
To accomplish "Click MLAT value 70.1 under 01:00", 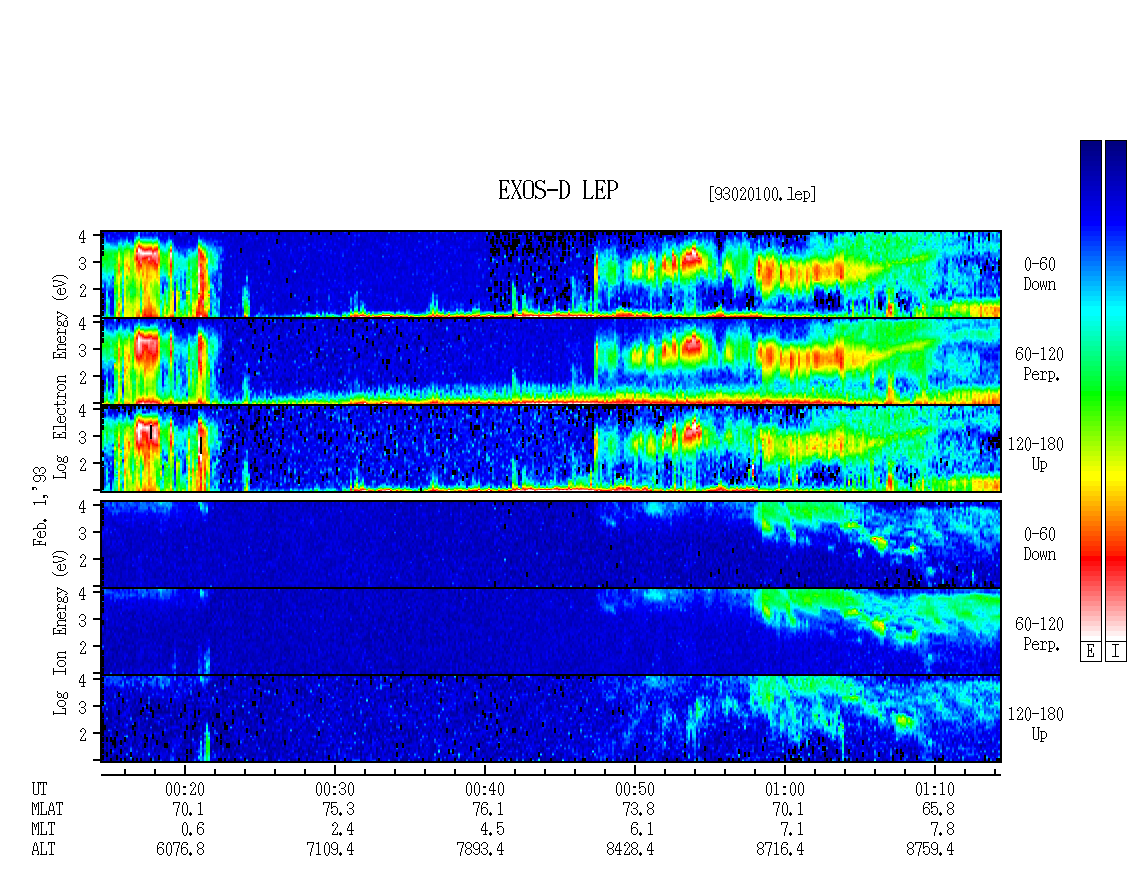I will click(x=788, y=809).
